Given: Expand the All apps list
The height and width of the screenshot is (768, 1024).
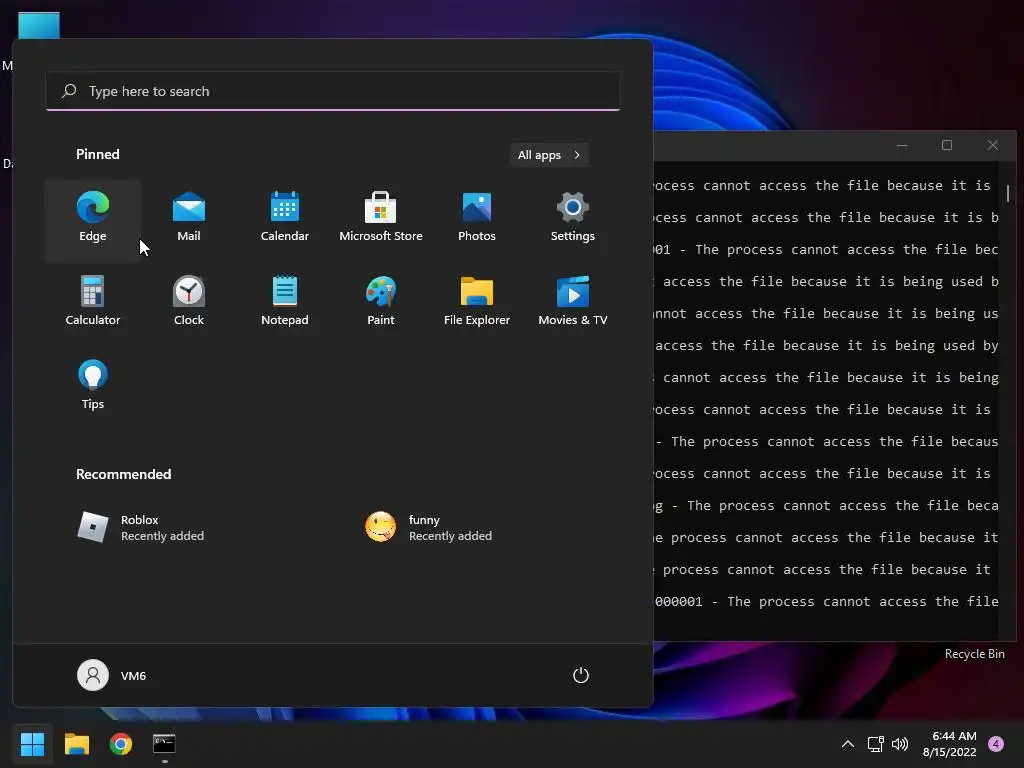Looking at the screenshot, I should (549, 155).
